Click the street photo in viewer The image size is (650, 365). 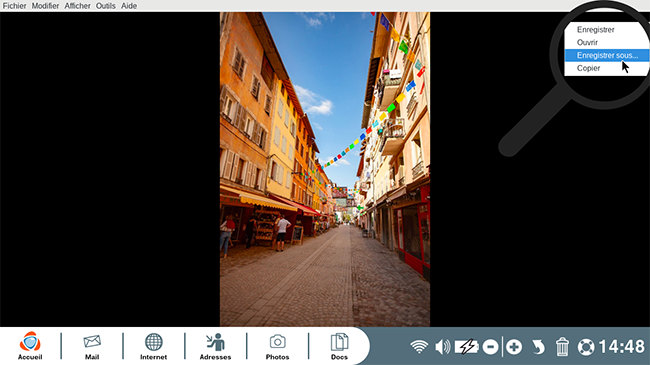pos(325,169)
